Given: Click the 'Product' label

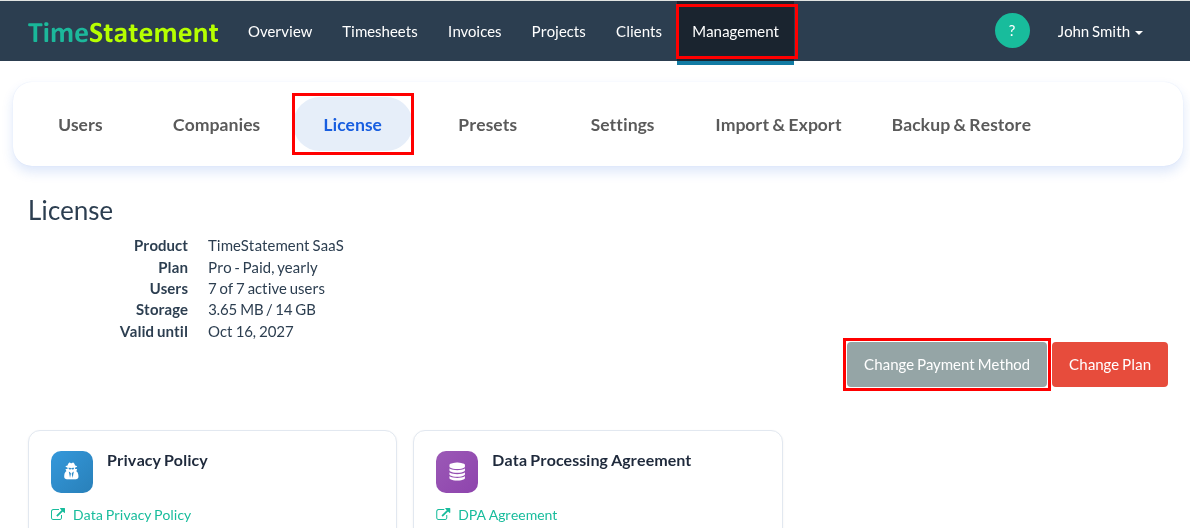Looking at the screenshot, I should click(x=161, y=246).
